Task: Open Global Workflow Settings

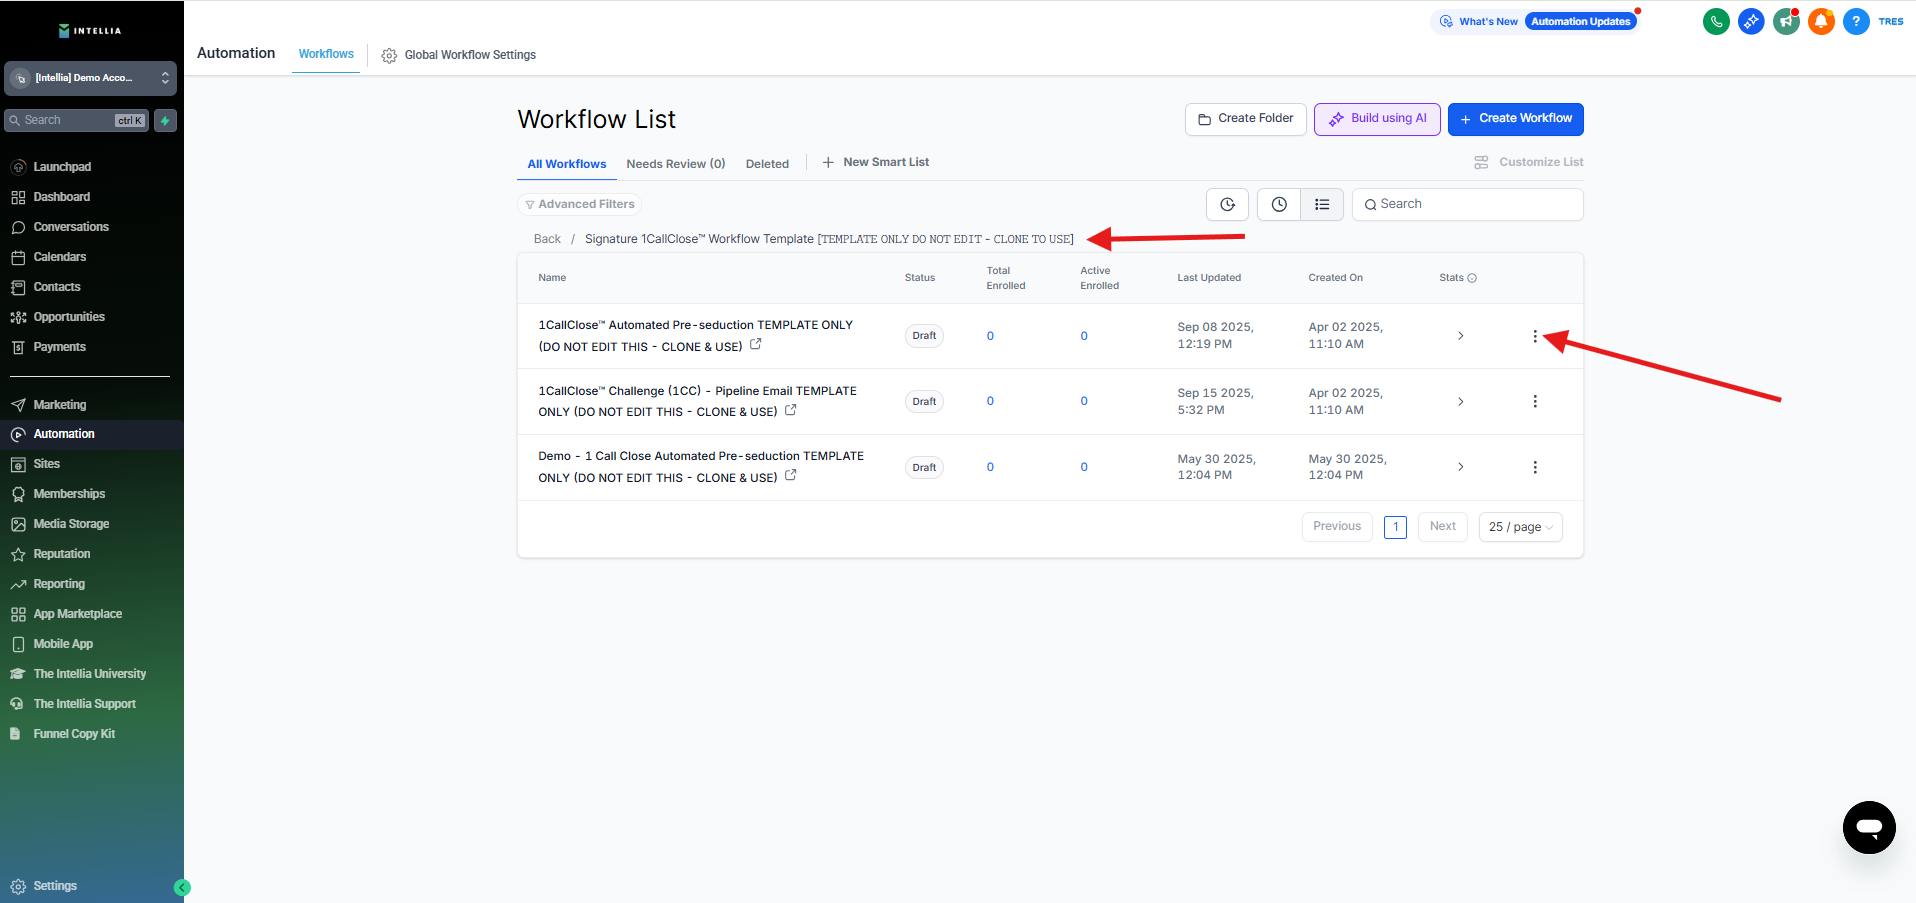Action: click(459, 55)
